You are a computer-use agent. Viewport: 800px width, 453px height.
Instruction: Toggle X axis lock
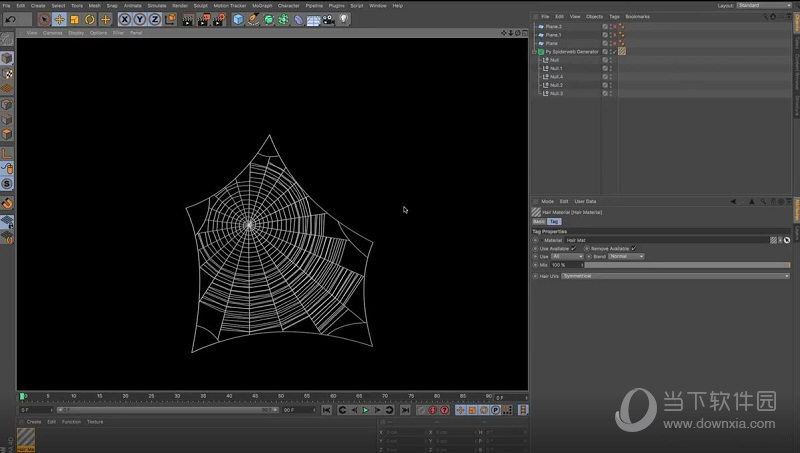point(124,19)
